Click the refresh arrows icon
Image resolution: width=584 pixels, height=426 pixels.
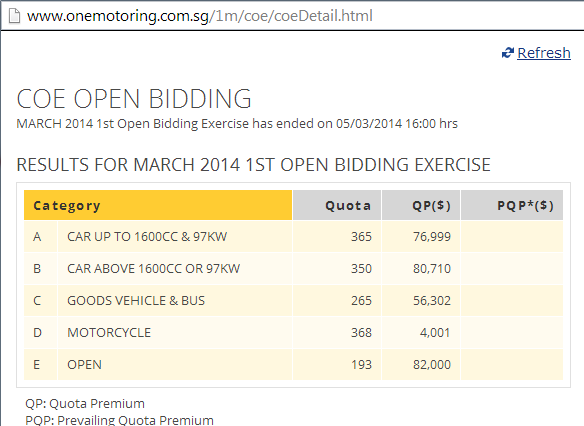508,53
